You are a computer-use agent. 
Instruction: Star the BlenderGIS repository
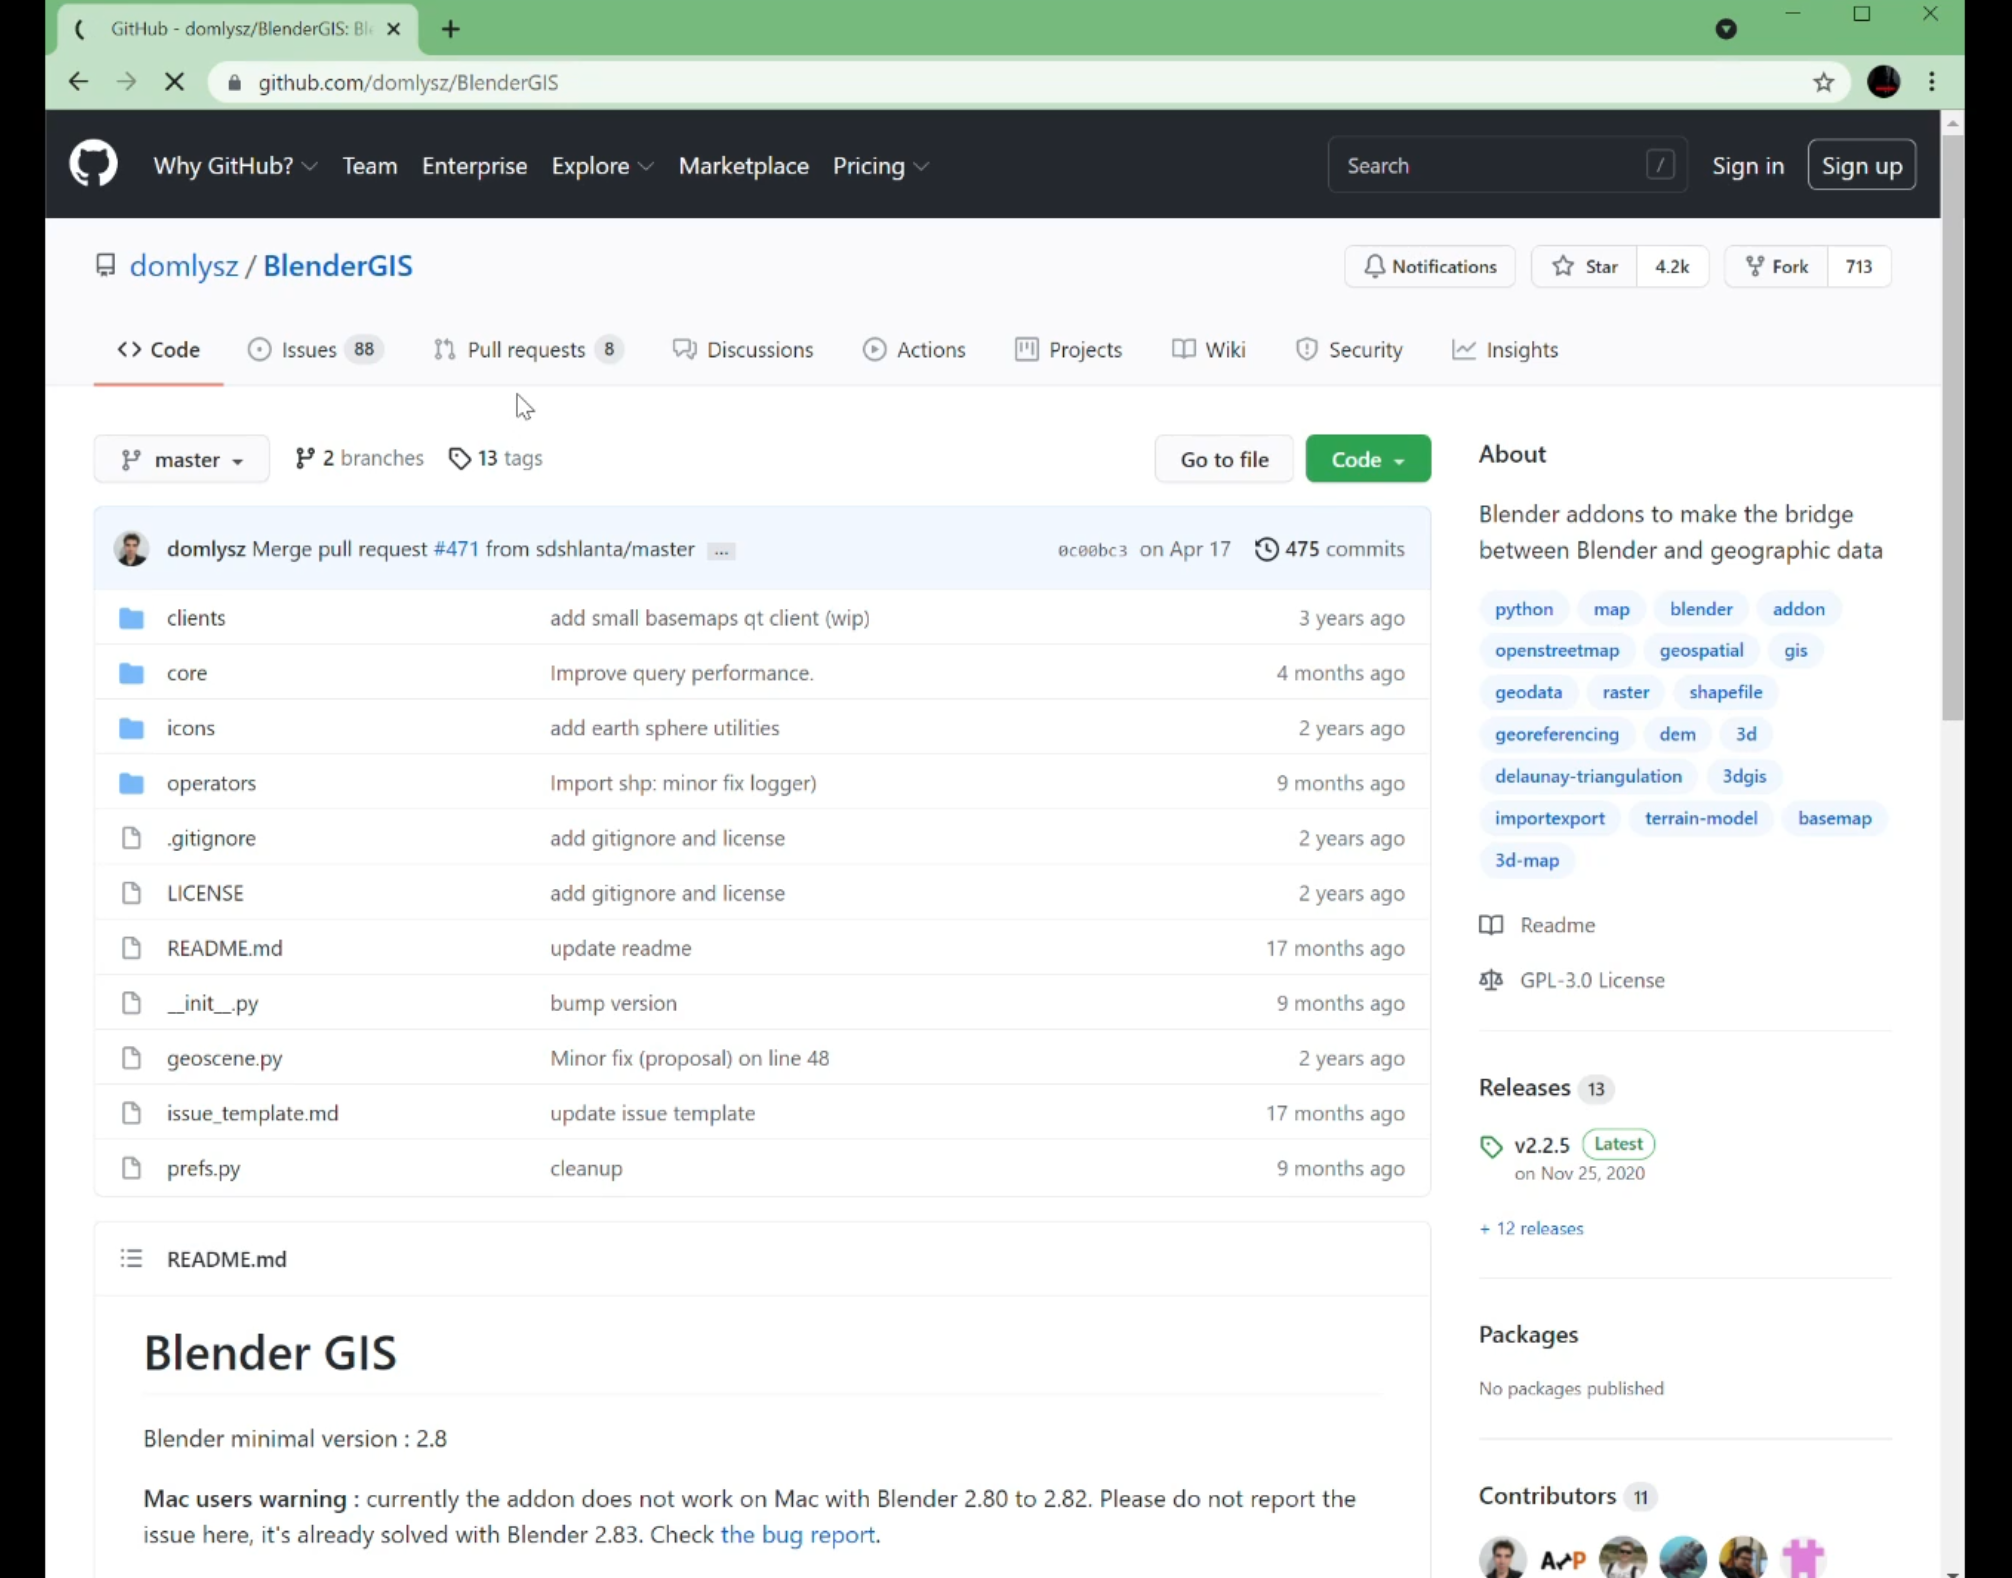[x=1585, y=267]
